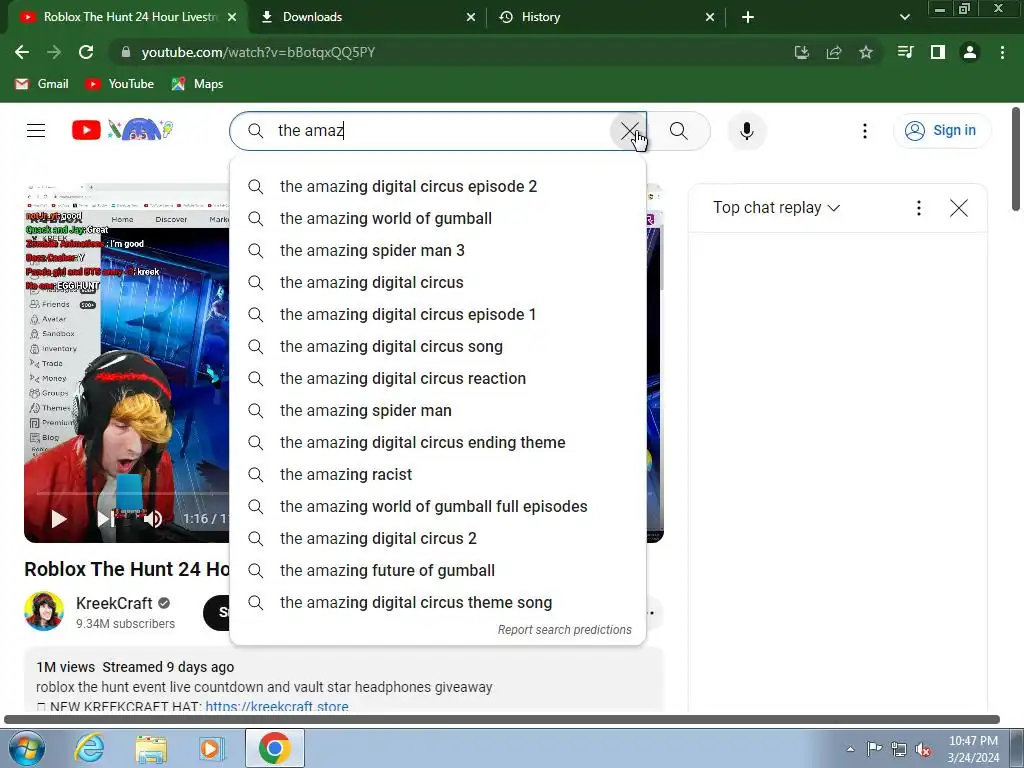Play the video with play button
Viewport: 1024px width, 768px height.
click(59, 519)
